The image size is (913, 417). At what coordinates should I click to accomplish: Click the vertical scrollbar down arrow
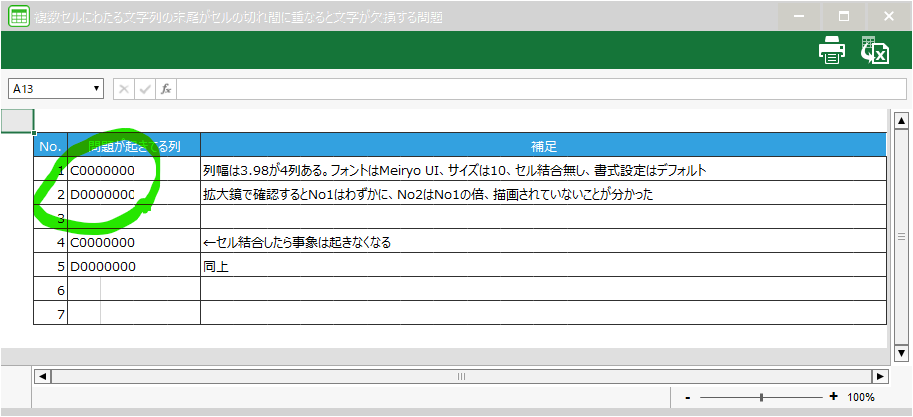900,353
